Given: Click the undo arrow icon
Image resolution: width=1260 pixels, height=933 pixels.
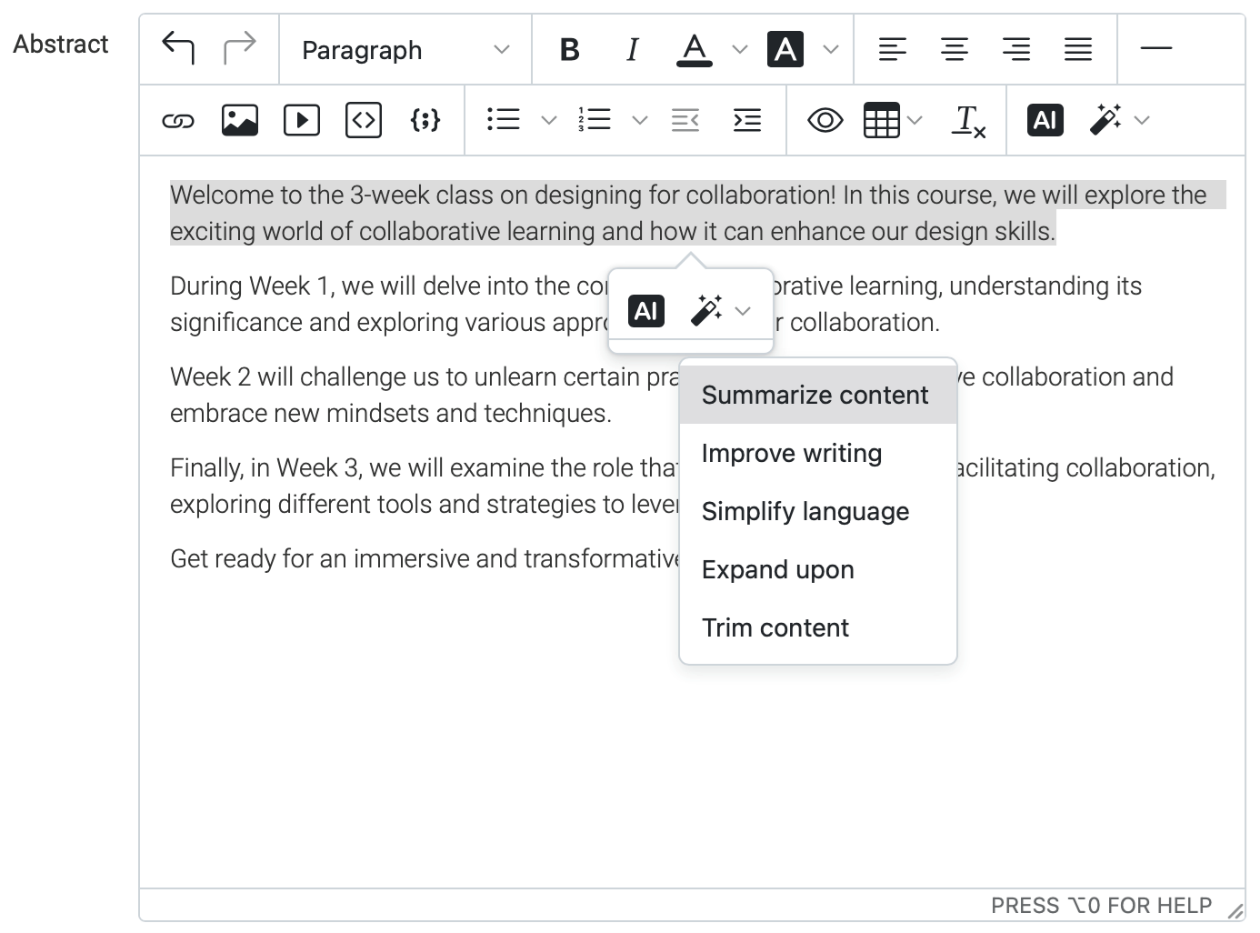Looking at the screenshot, I should [179, 49].
